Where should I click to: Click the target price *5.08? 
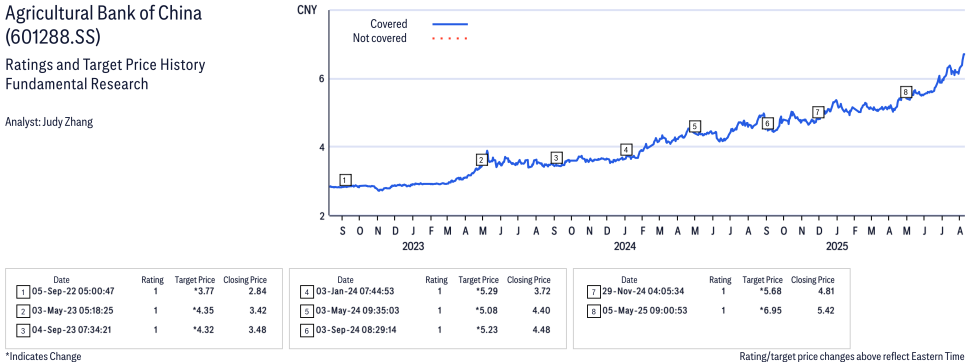tap(488, 310)
